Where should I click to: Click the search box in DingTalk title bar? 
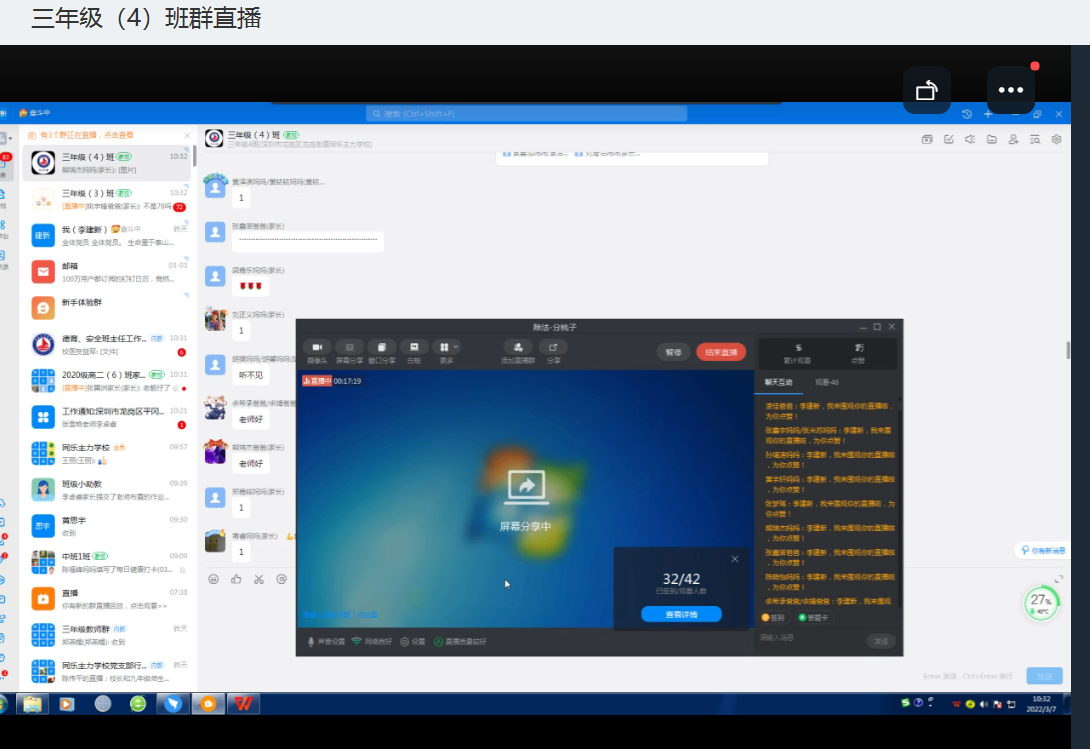[x=526, y=113]
